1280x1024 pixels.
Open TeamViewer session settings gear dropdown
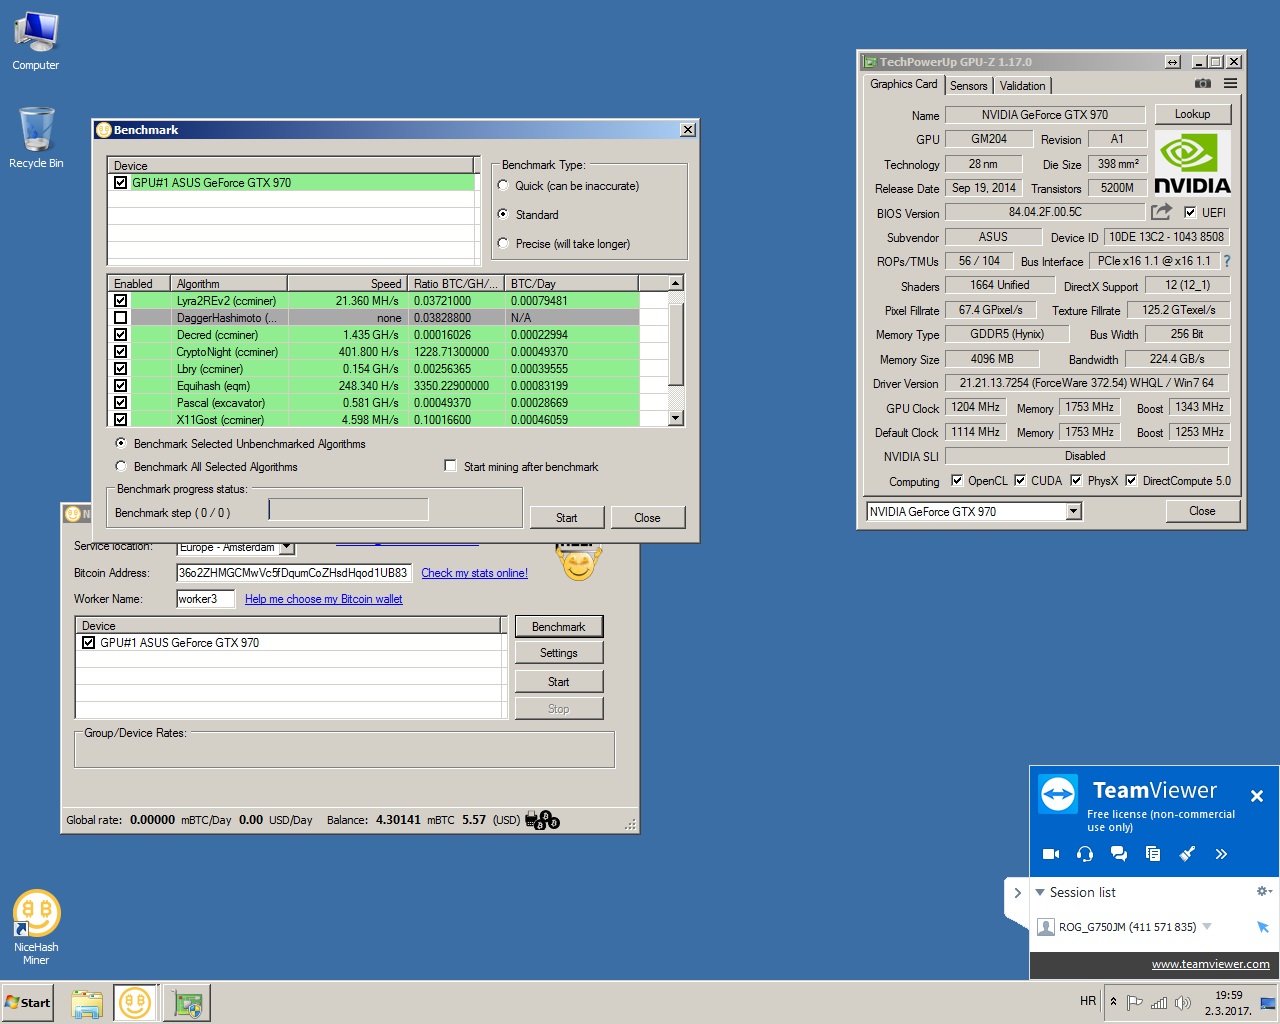(1264, 891)
